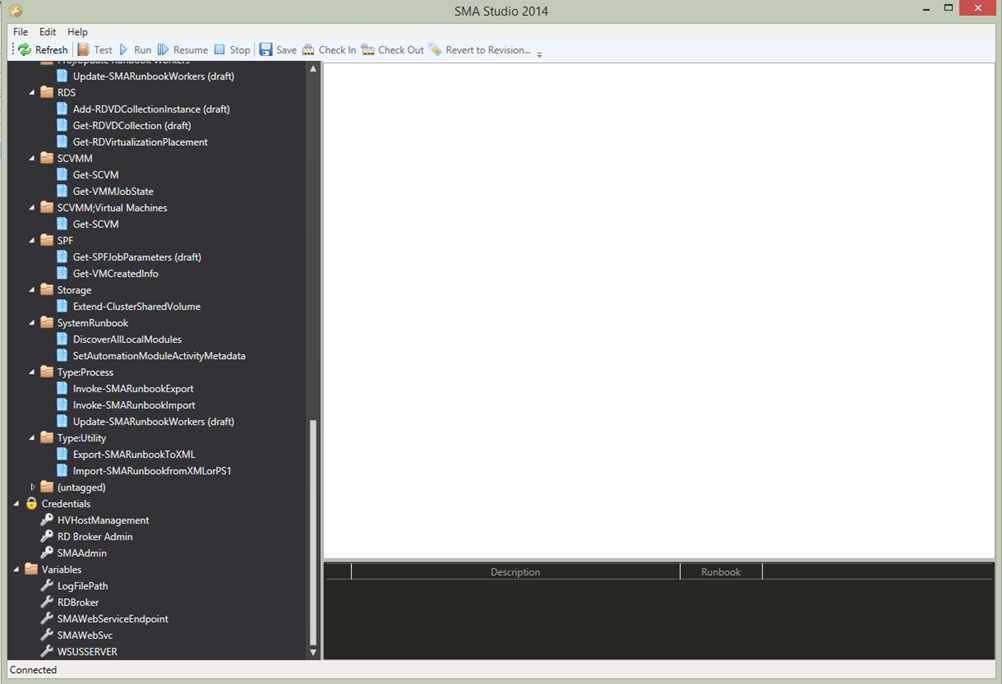Open the toolbar overflow options arrow
The width and height of the screenshot is (1002, 684).
pos(539,54)
